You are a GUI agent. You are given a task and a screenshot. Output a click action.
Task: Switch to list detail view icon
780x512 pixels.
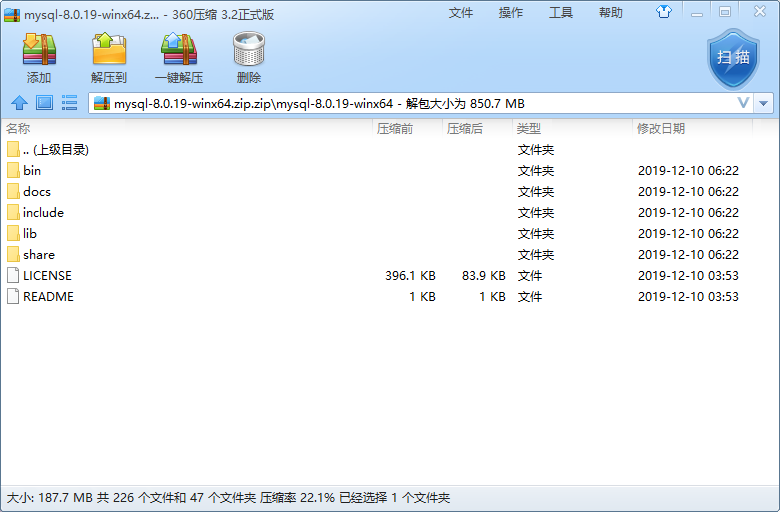pos(69,103)
